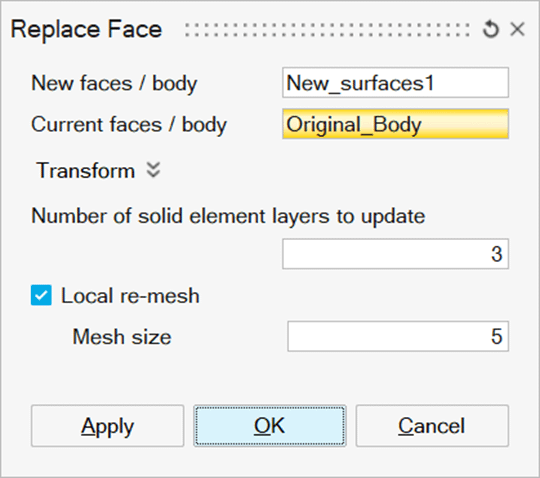Select the New faces / body field
The width and height of the screenshot is (540, 478).
pos(395,83)
